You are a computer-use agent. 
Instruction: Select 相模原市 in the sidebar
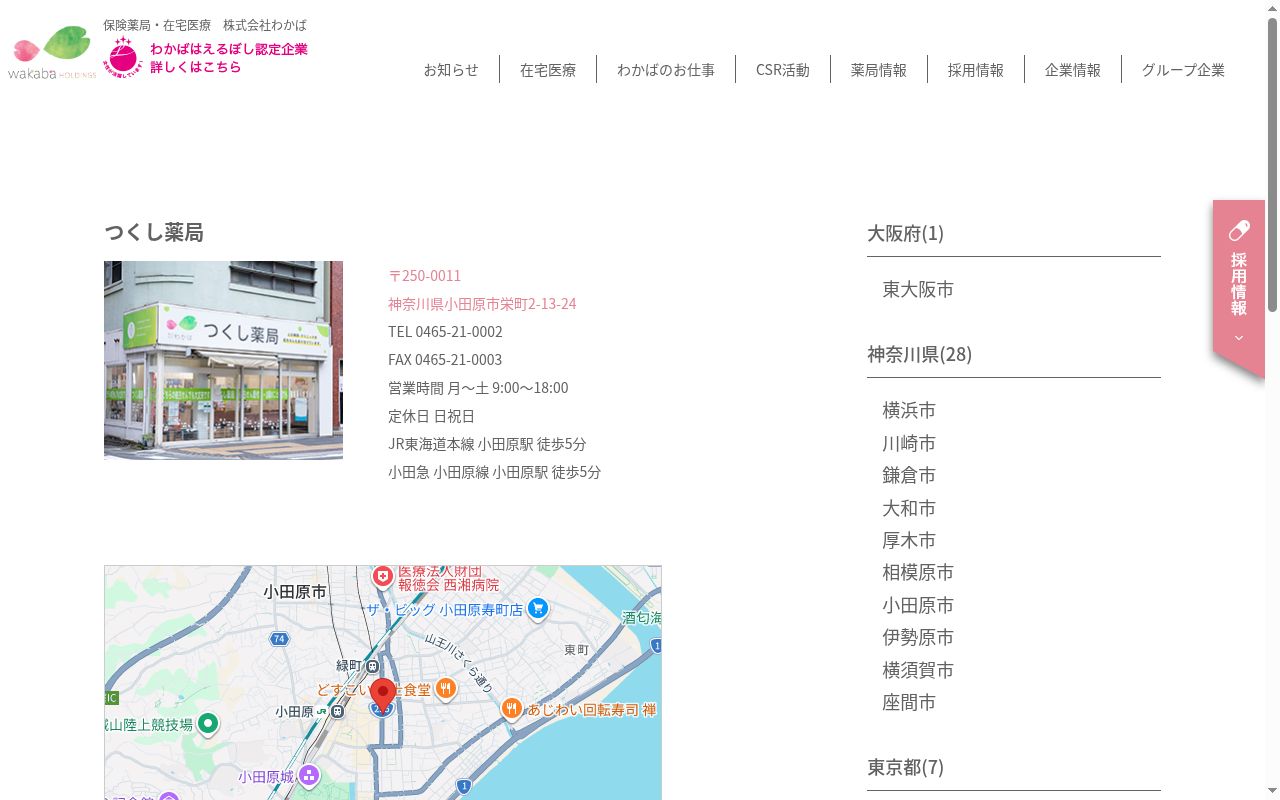918,572
